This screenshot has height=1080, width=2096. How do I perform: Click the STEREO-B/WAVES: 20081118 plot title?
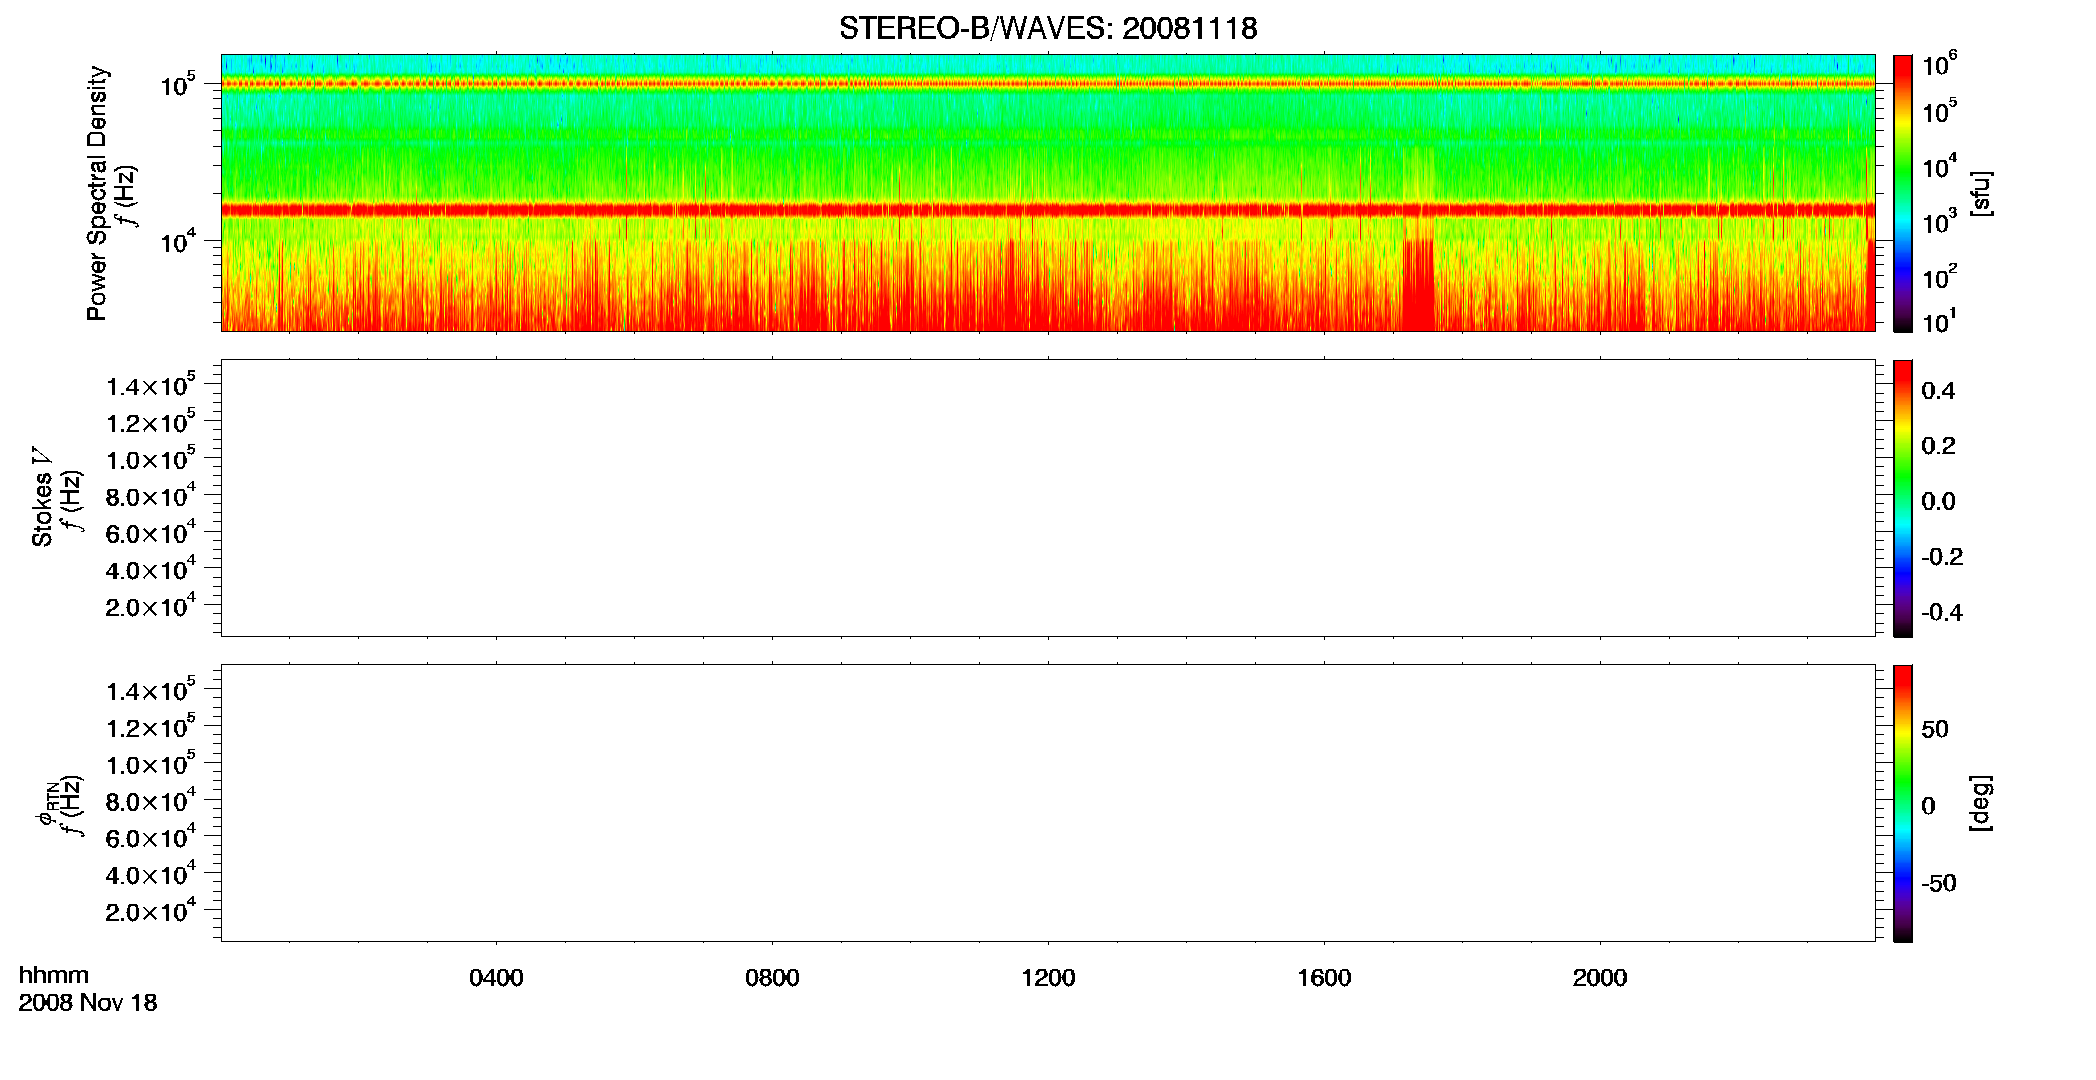[x=1048, y=28]
